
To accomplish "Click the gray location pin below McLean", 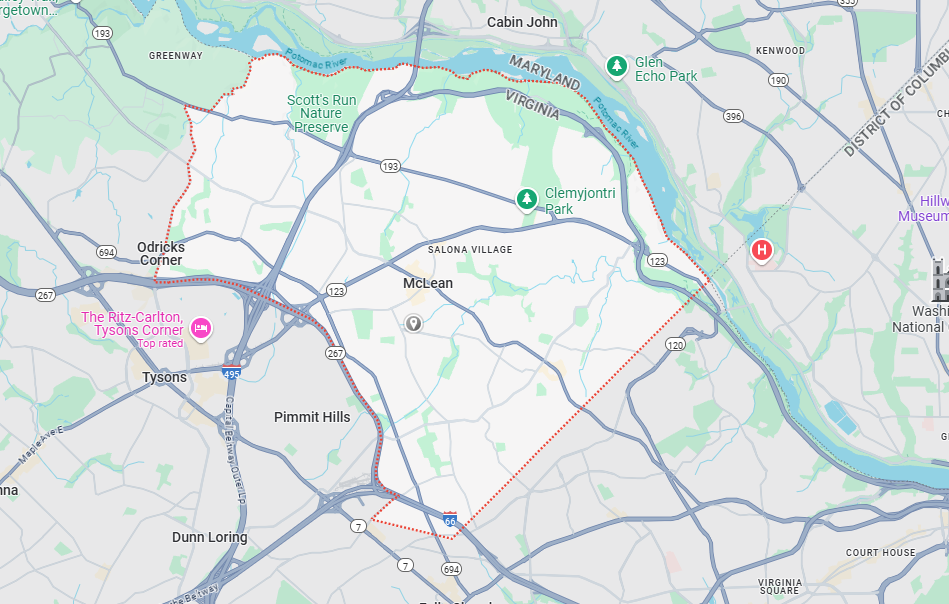I will coord(413,323).
